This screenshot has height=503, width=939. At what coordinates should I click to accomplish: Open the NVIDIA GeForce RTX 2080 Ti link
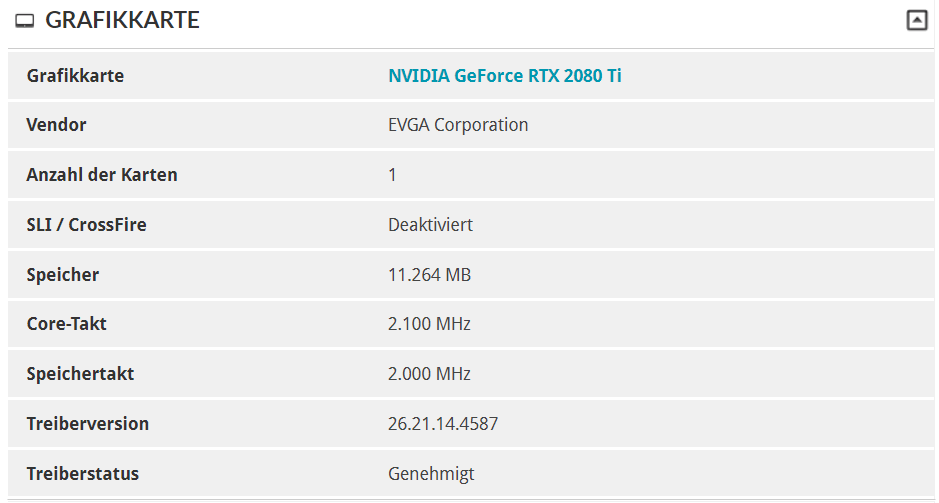tap(505, 75)
